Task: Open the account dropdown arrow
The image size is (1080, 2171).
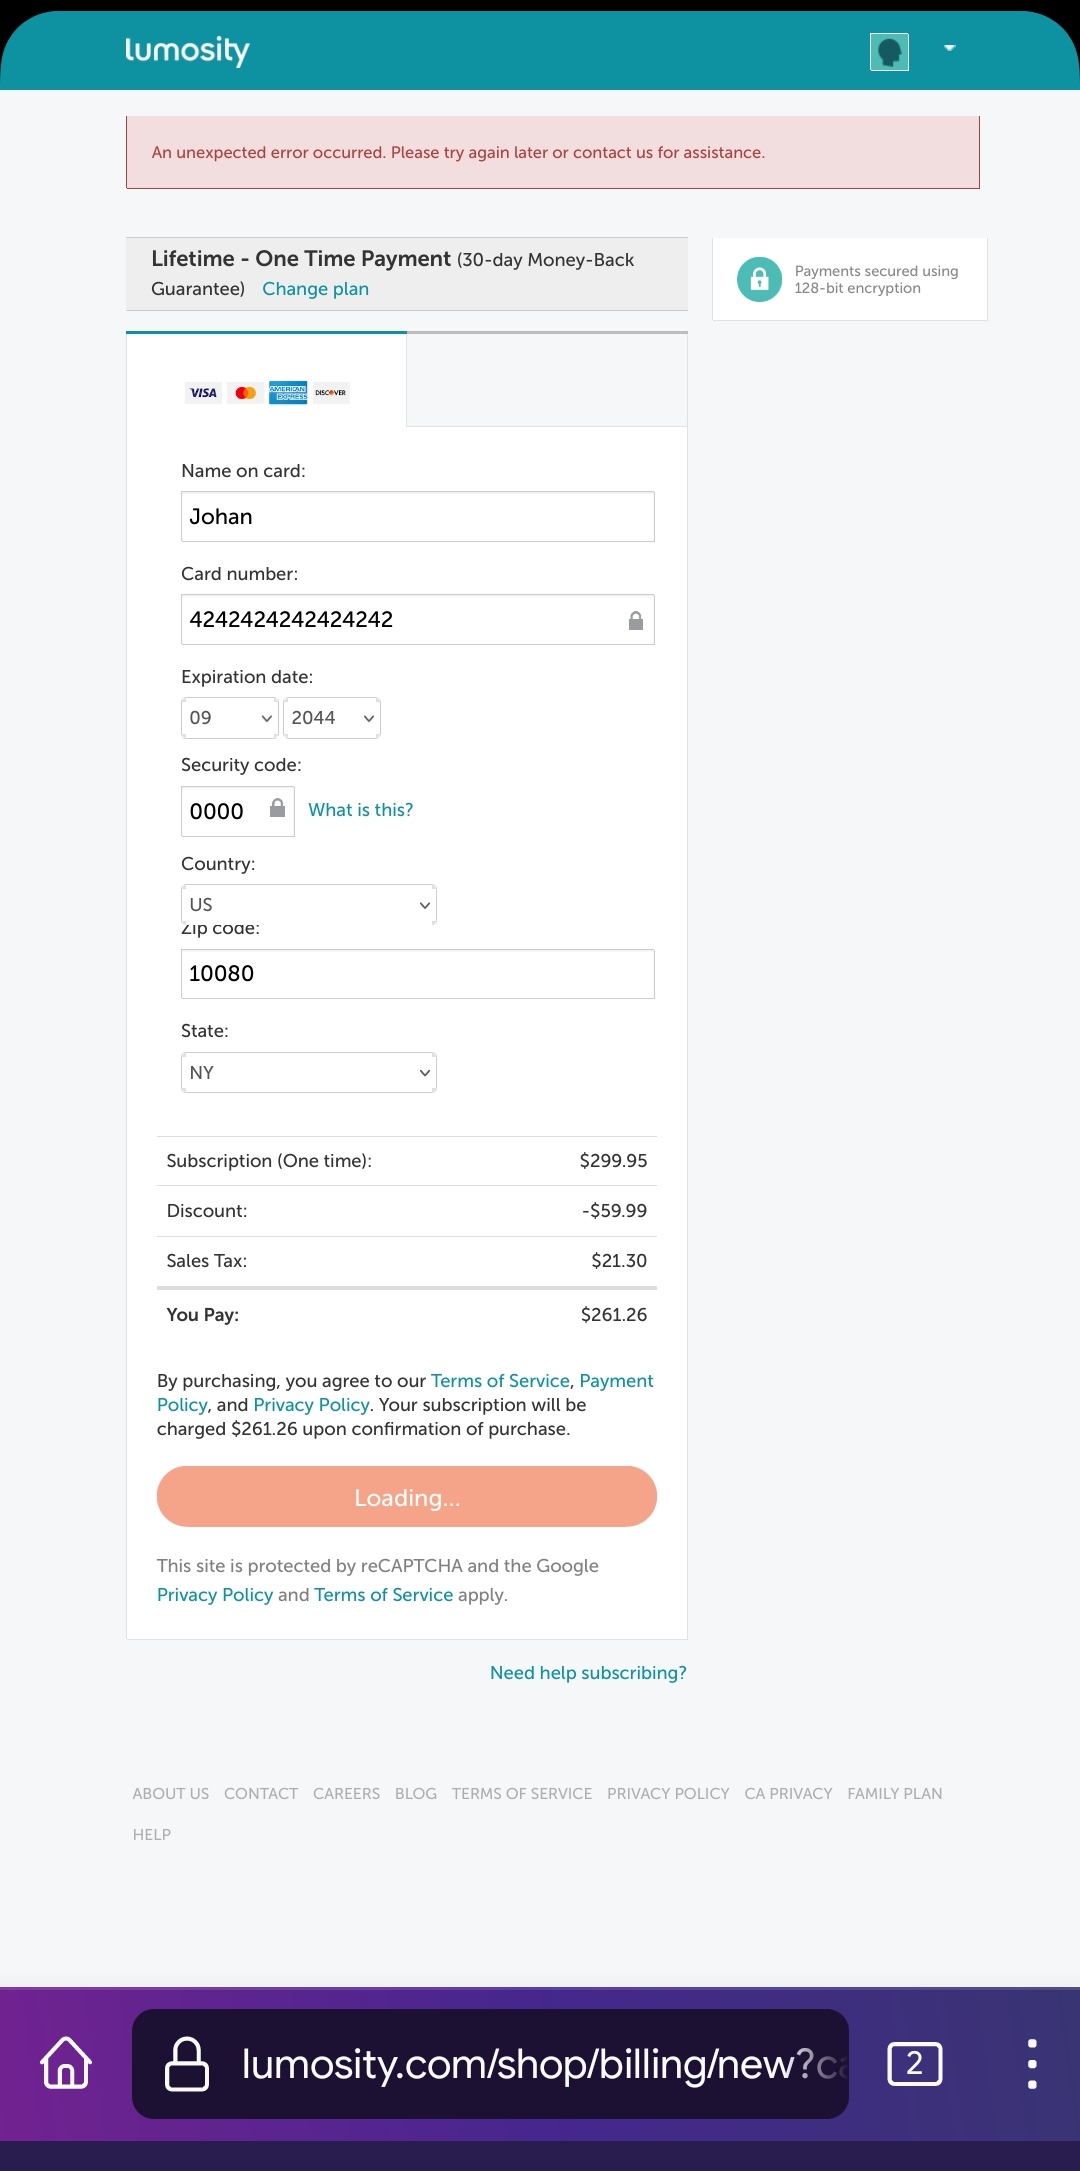Action: coord(950,48)
